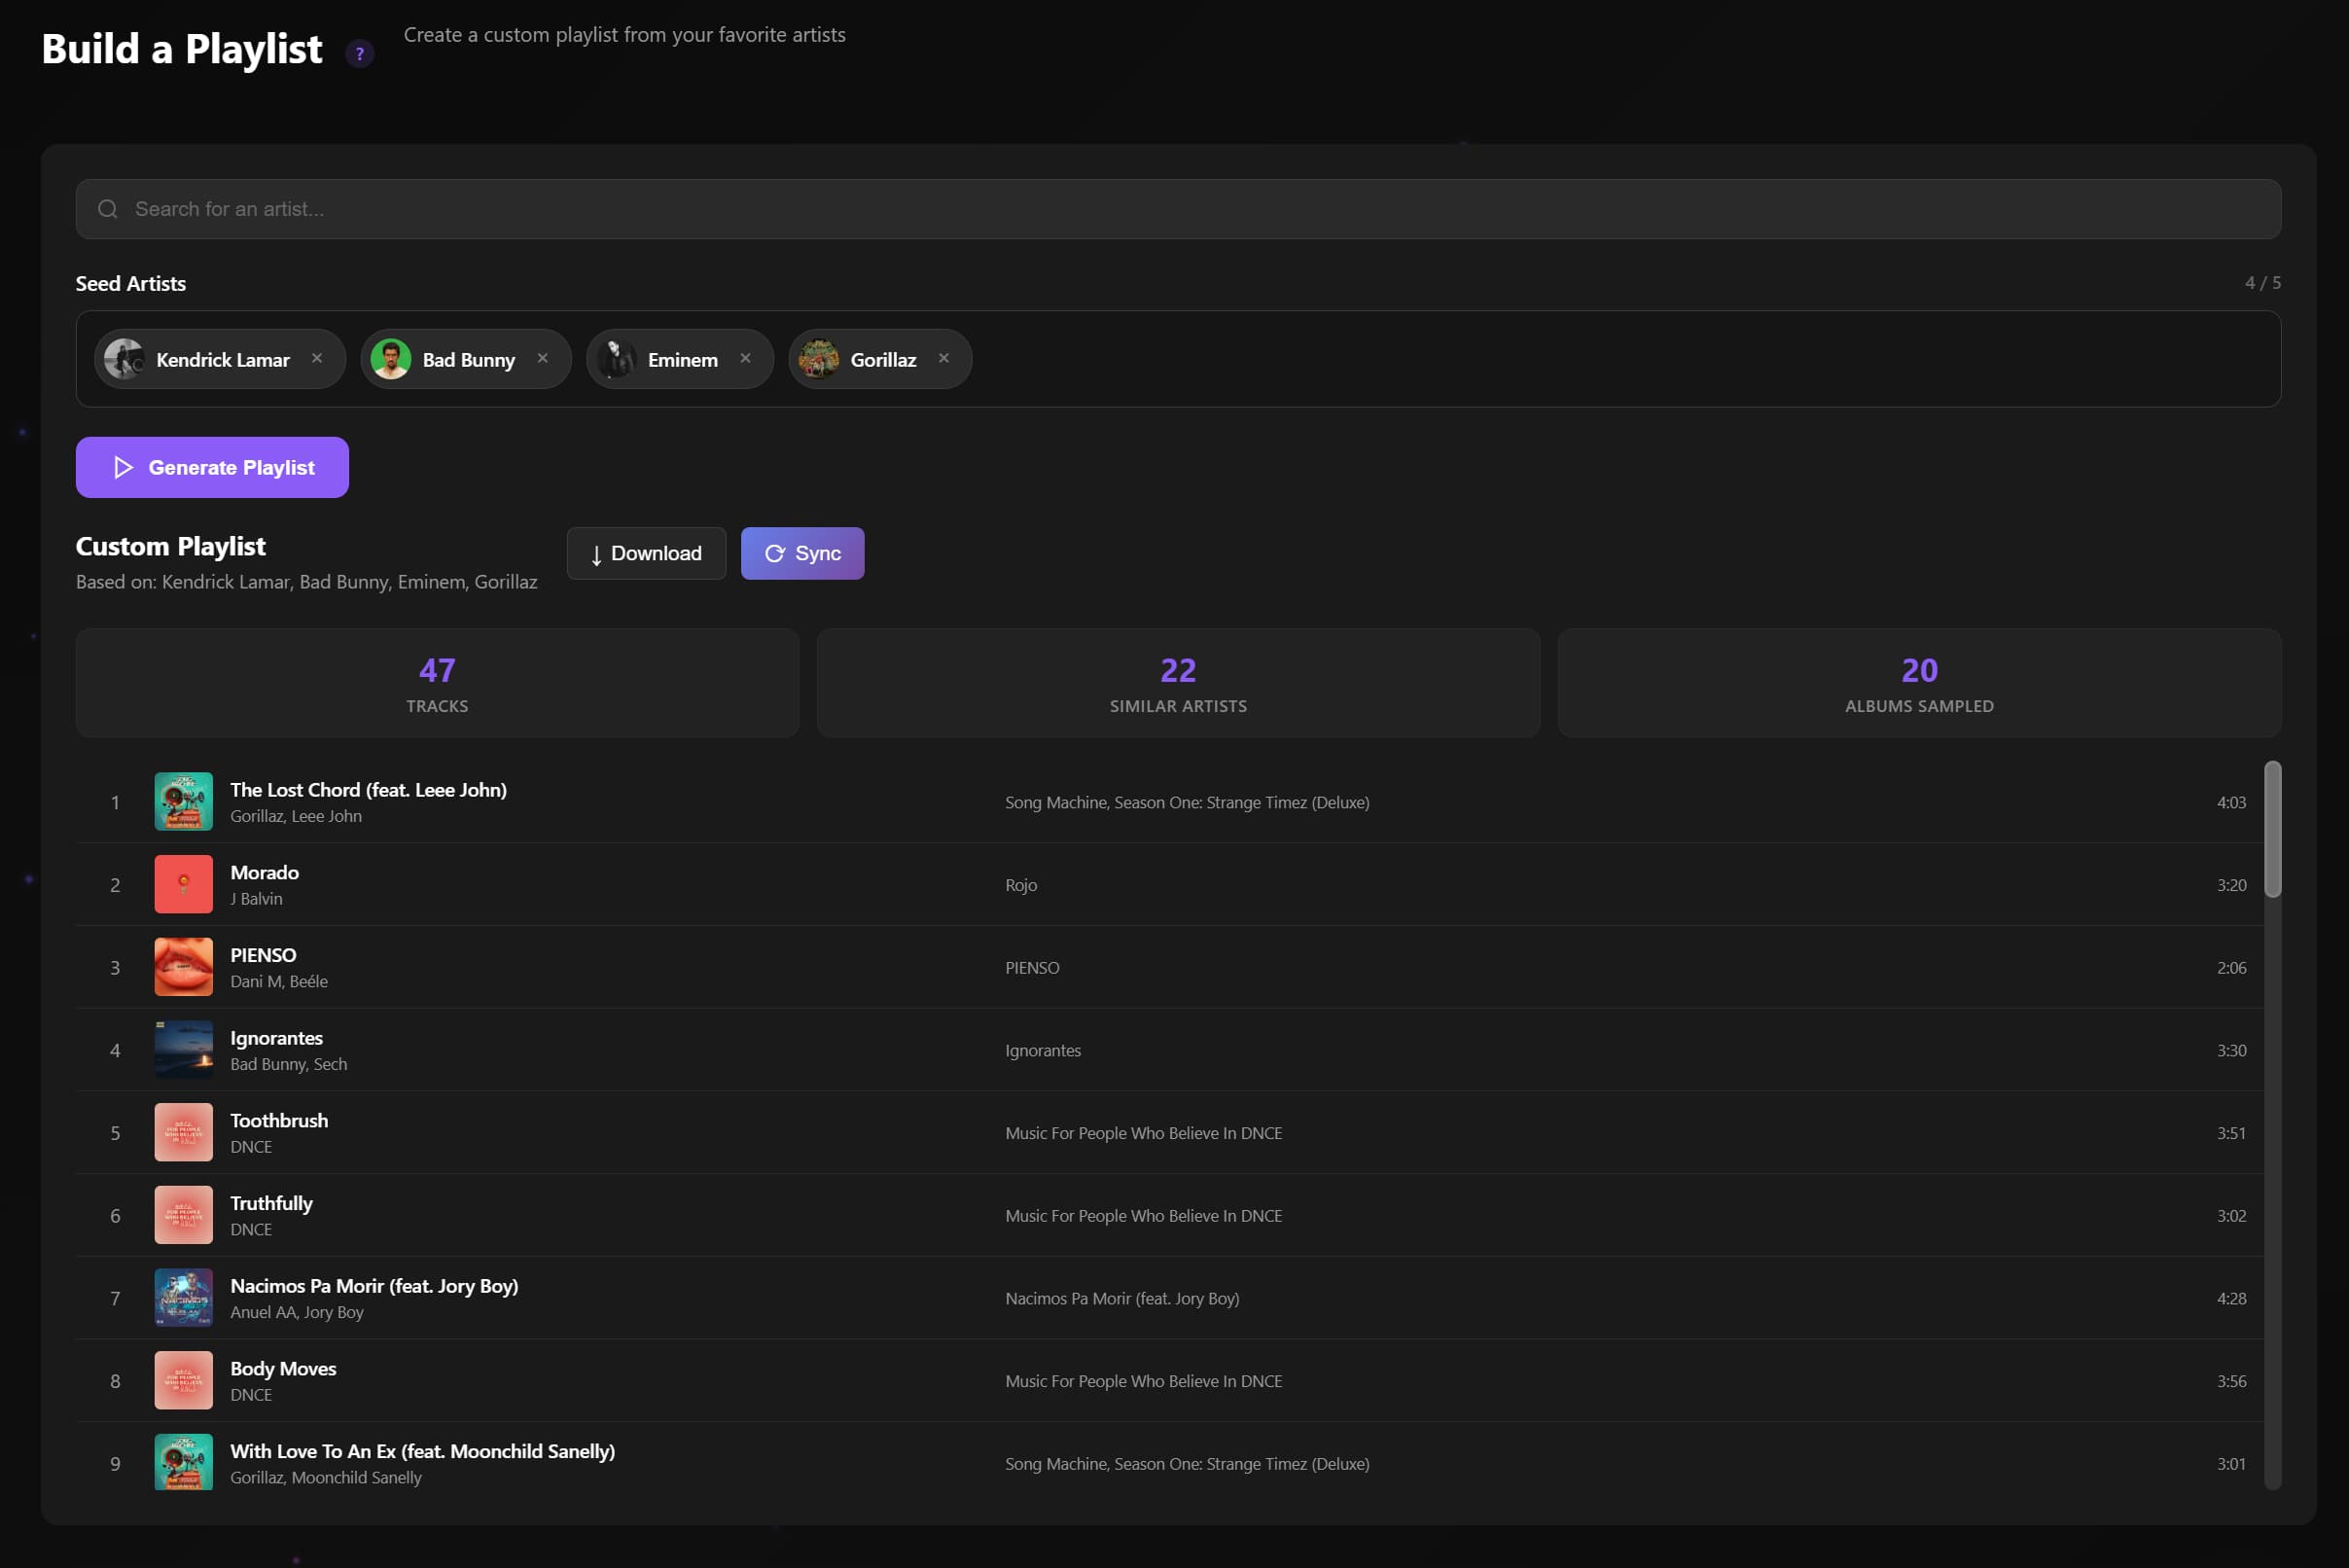Click artist line 'Dani M, Beéle'

click(x=279, y=982)
